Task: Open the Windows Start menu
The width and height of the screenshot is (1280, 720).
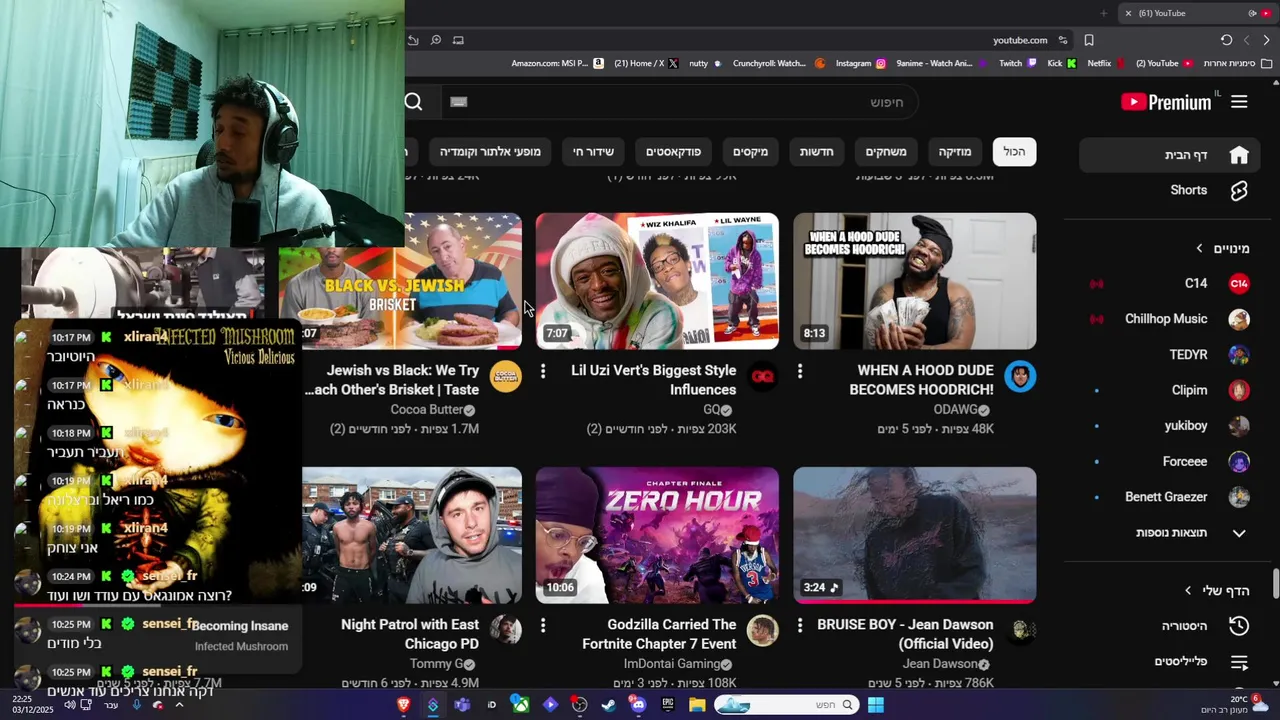Action: [875, 705]
